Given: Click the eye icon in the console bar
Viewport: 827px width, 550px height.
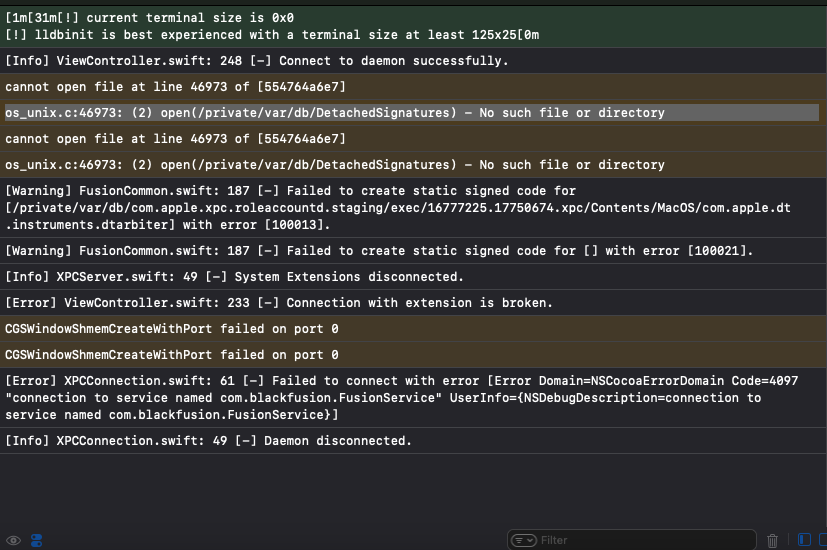Looking at the screenshot, I should 14,540.
